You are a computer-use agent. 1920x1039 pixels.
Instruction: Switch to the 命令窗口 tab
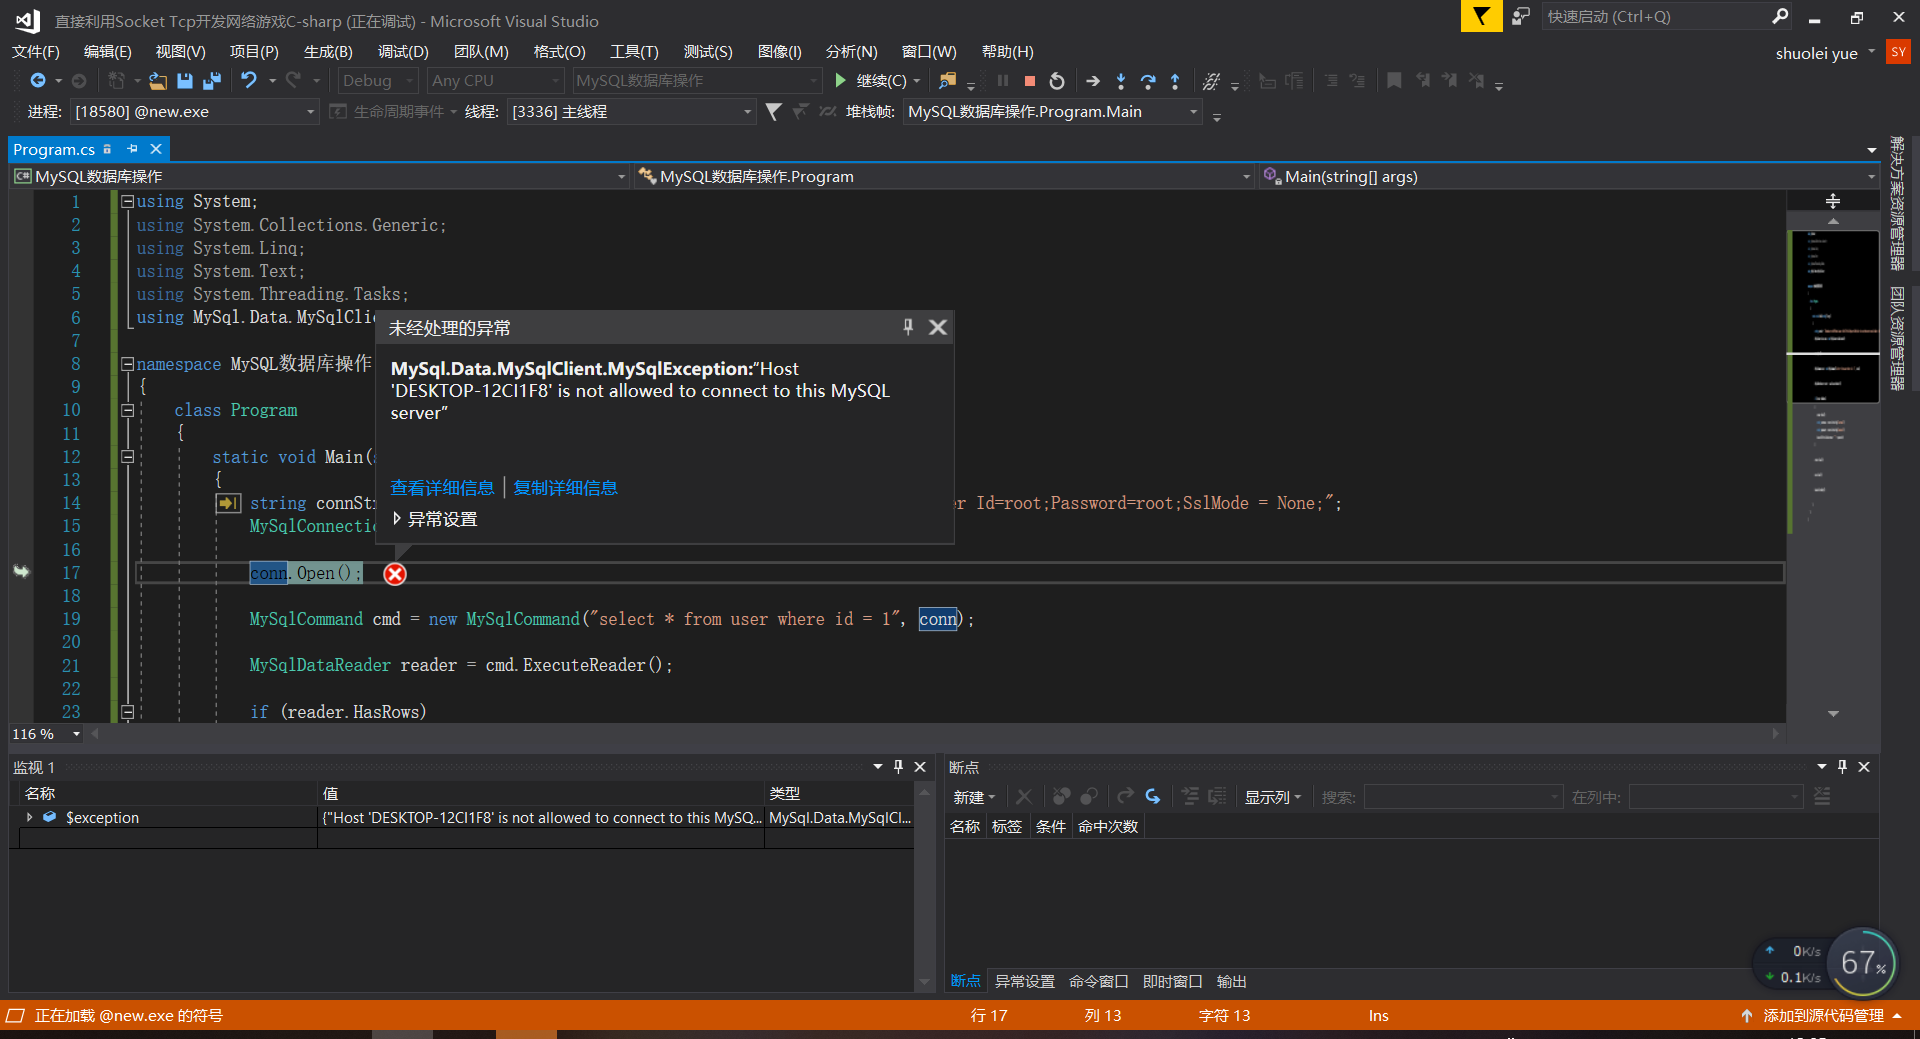pyautogui.click(x=1098, y=982)
